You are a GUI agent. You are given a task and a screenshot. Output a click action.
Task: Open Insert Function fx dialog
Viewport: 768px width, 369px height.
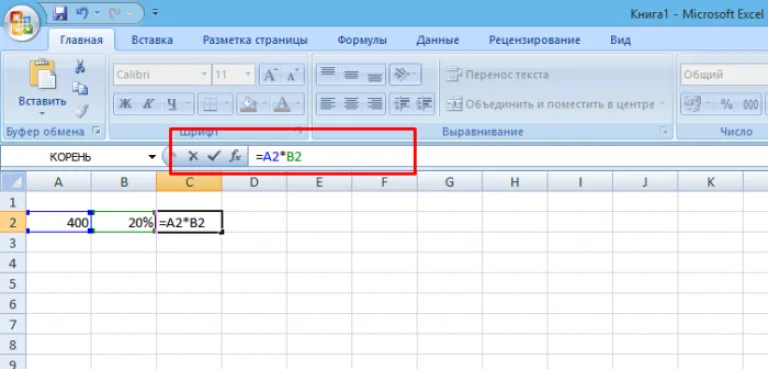(x=235, y=156)
